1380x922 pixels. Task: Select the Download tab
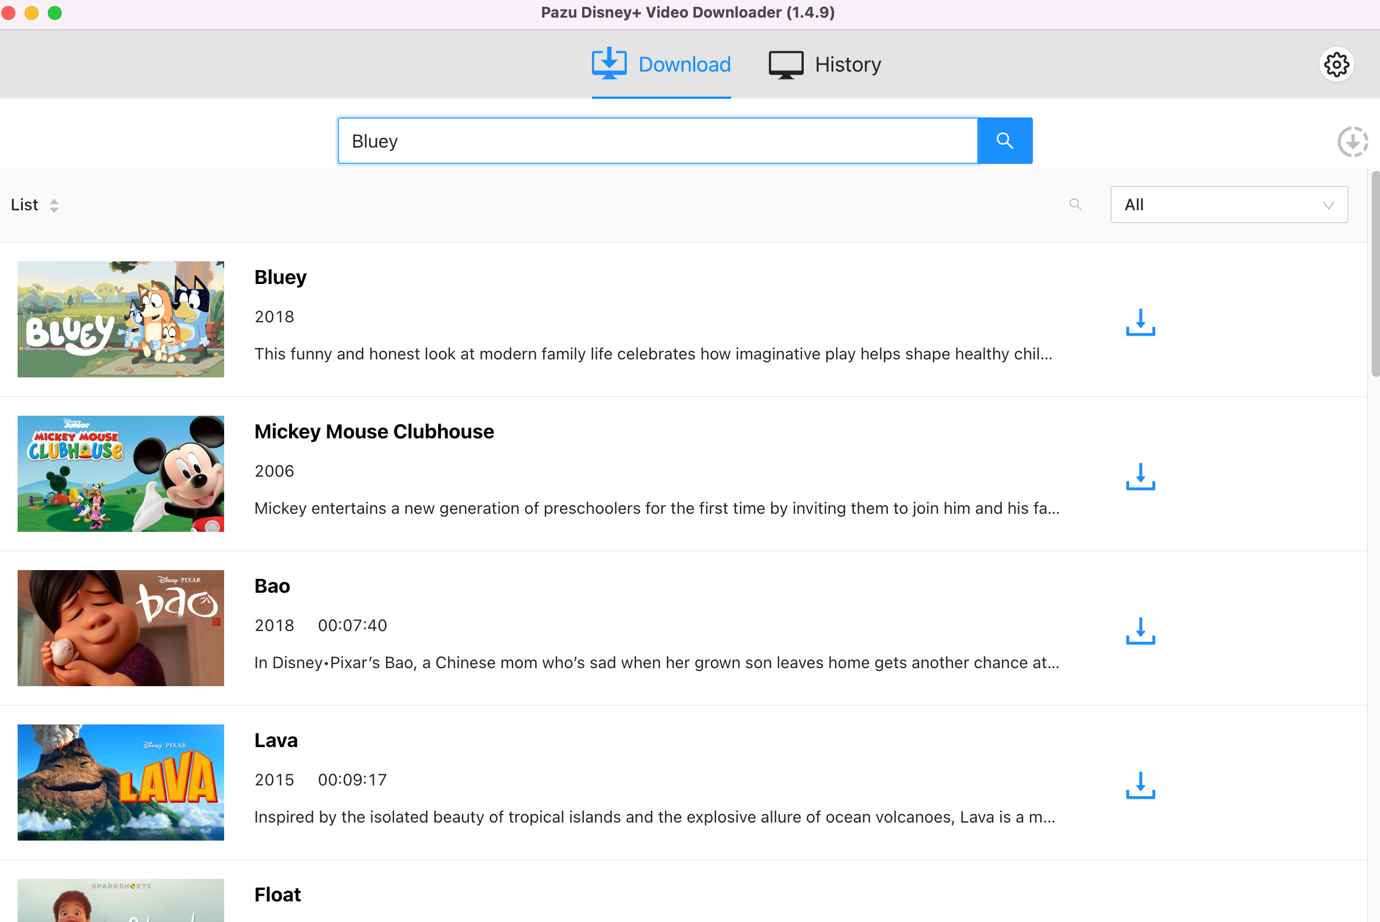[x=661, y=65]
